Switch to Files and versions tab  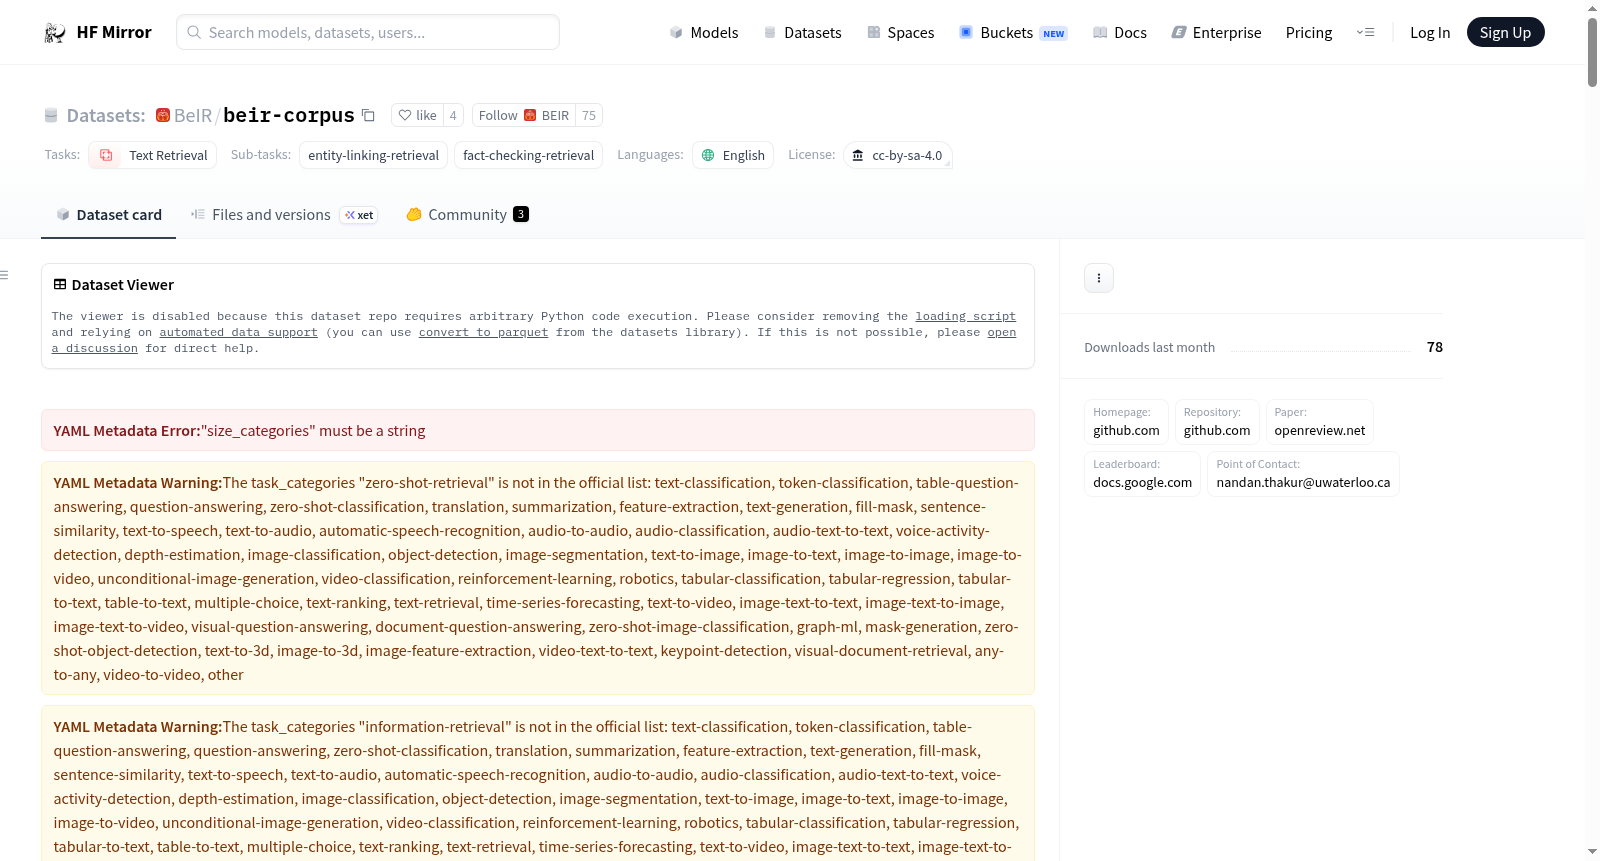coord(284,214)
